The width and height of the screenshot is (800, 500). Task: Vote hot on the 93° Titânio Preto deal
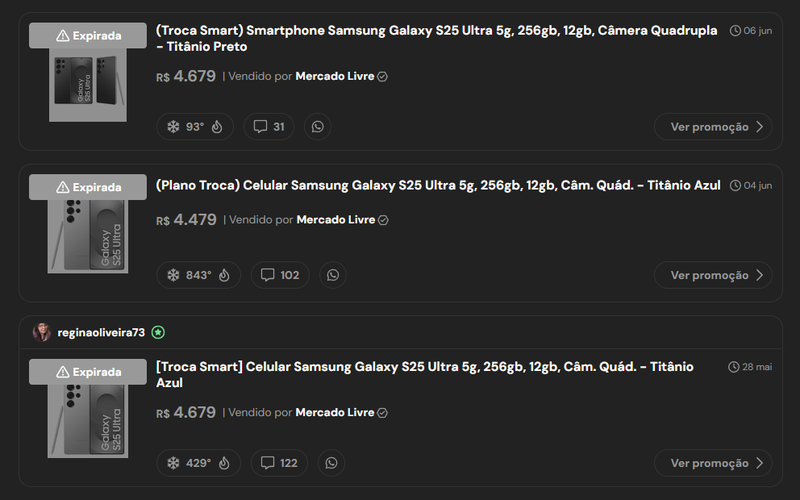[217, 127]
